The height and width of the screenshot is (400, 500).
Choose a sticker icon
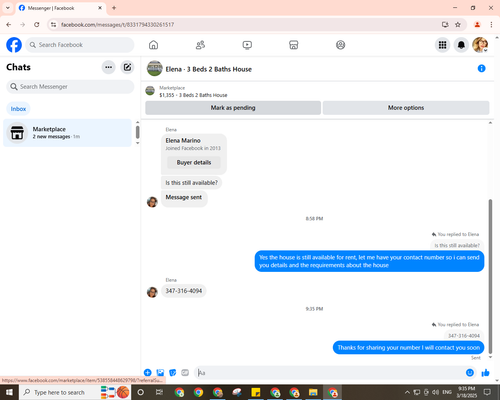(x=173, y=372)
